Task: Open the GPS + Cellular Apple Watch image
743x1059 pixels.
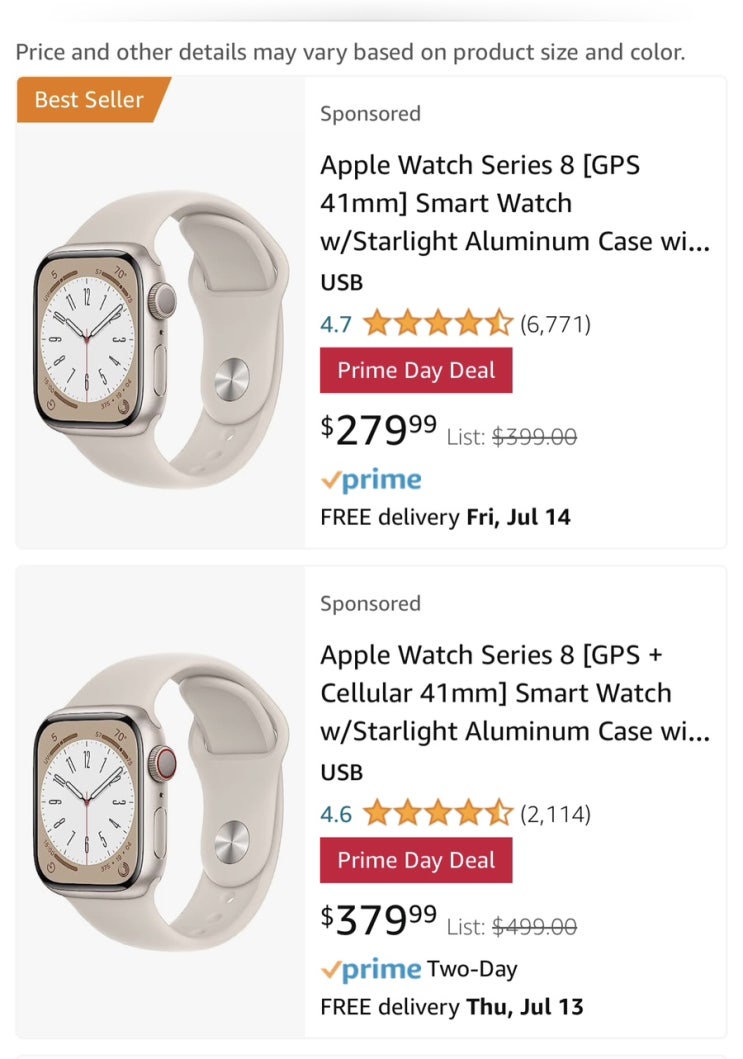Action: point(160,812)
